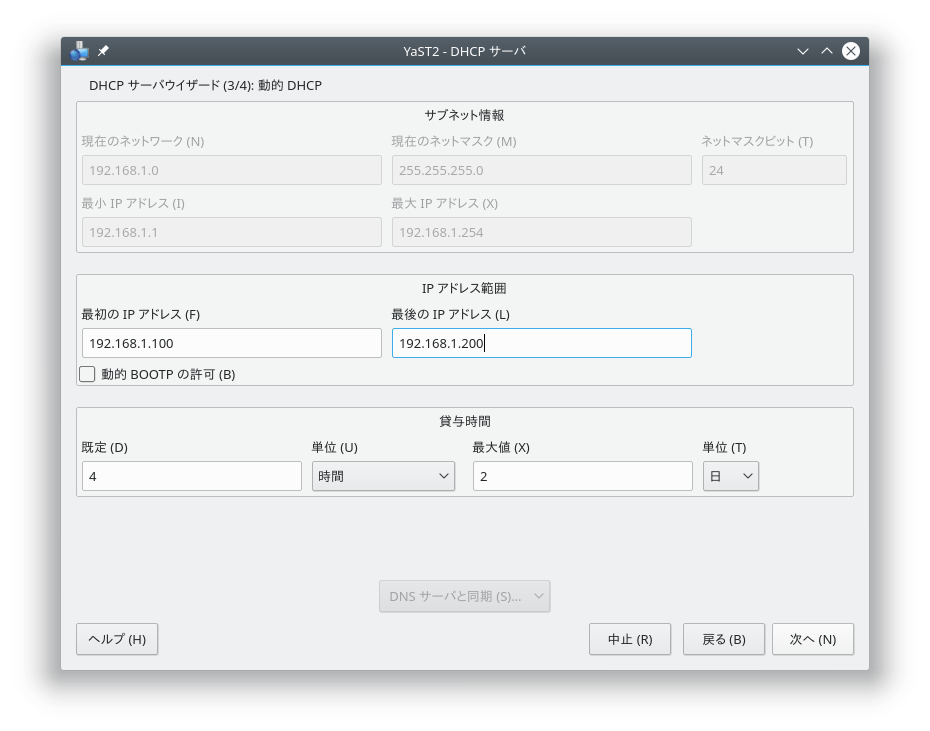The height and width of the screenshot is (731, 930).
Task: Click the 現在のネットワーク field showing 192.168.1.0
Action: pos(231,170)
